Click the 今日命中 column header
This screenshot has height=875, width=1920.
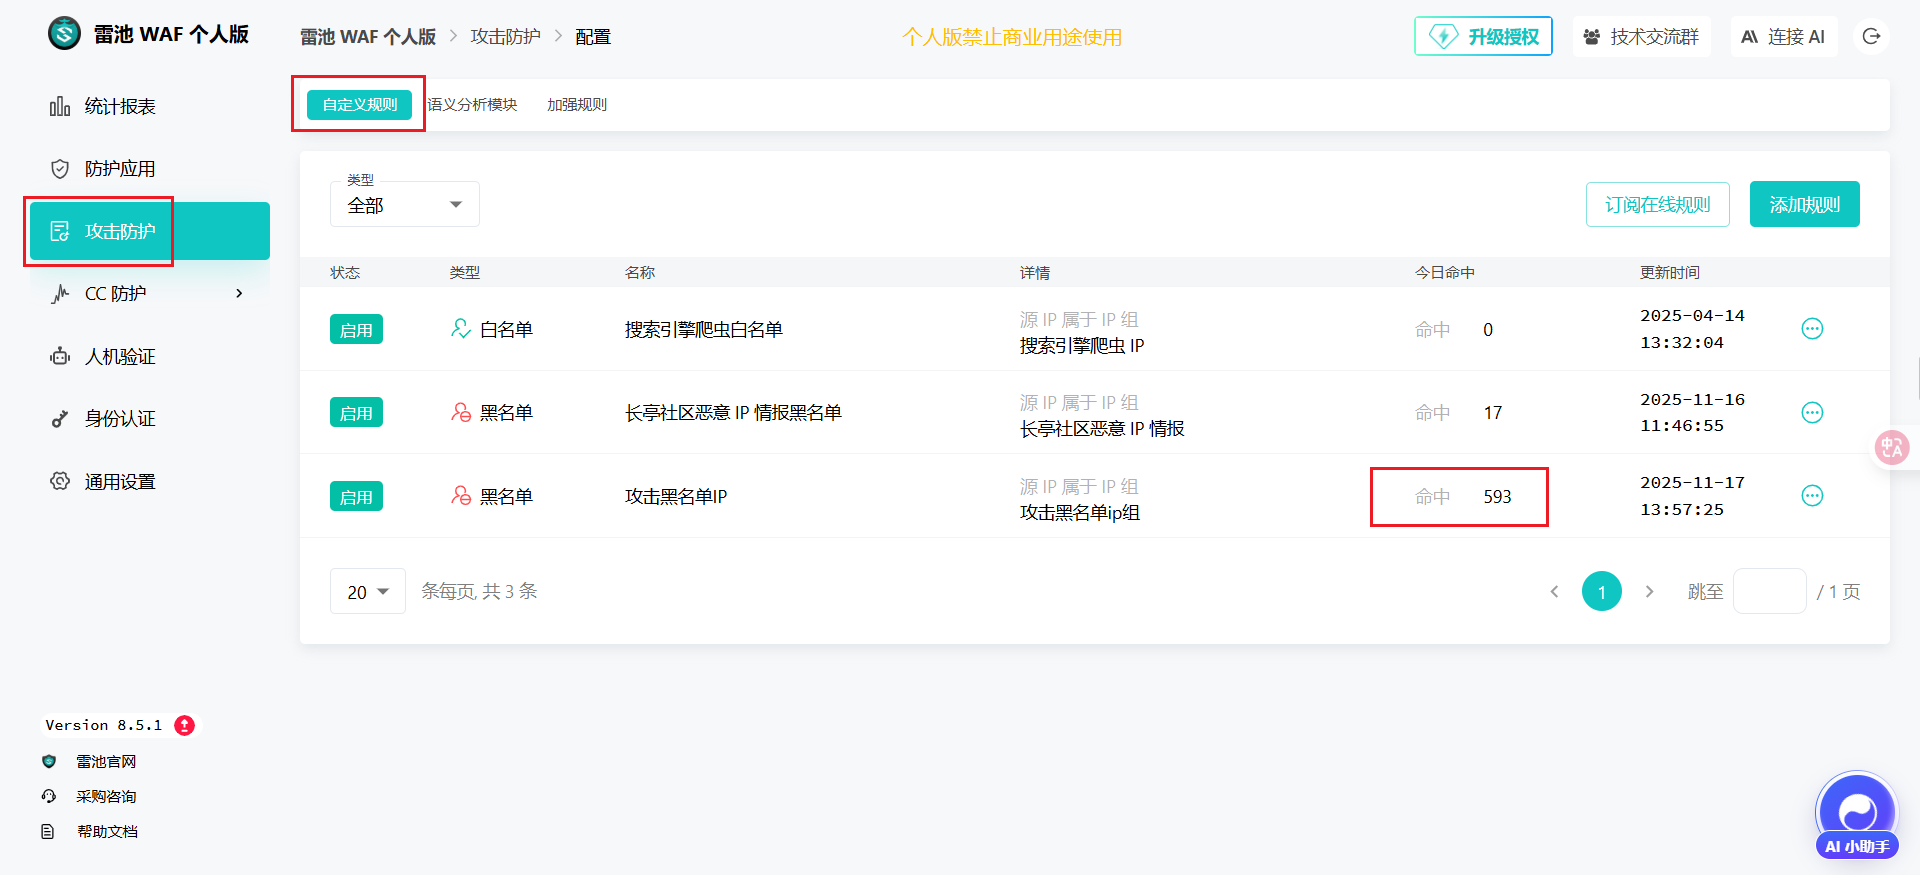pyautogui.click(x=1444, y=272)
